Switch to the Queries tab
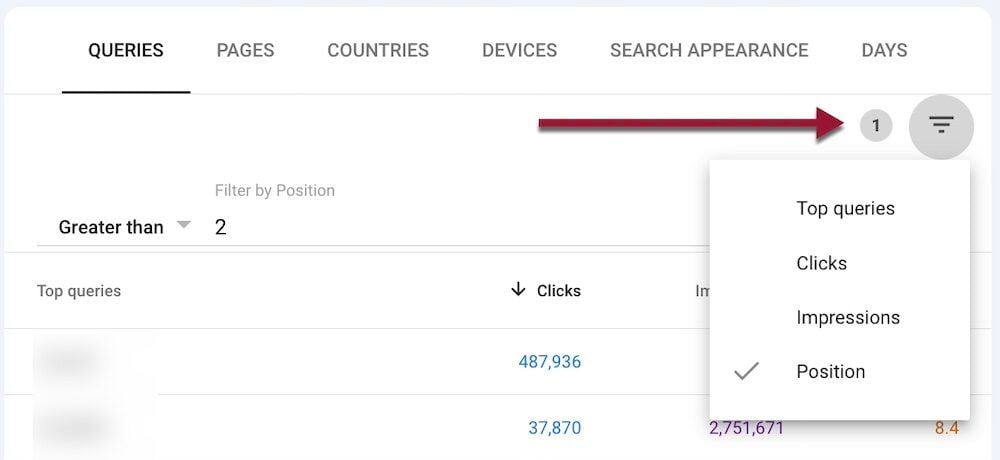Screen dimensions: 1000x460 (x=126, y=50)
